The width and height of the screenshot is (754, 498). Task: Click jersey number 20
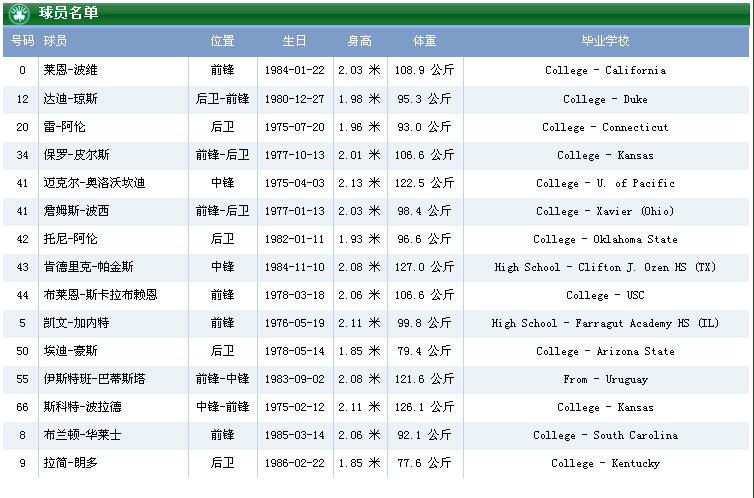click(22, 127)
